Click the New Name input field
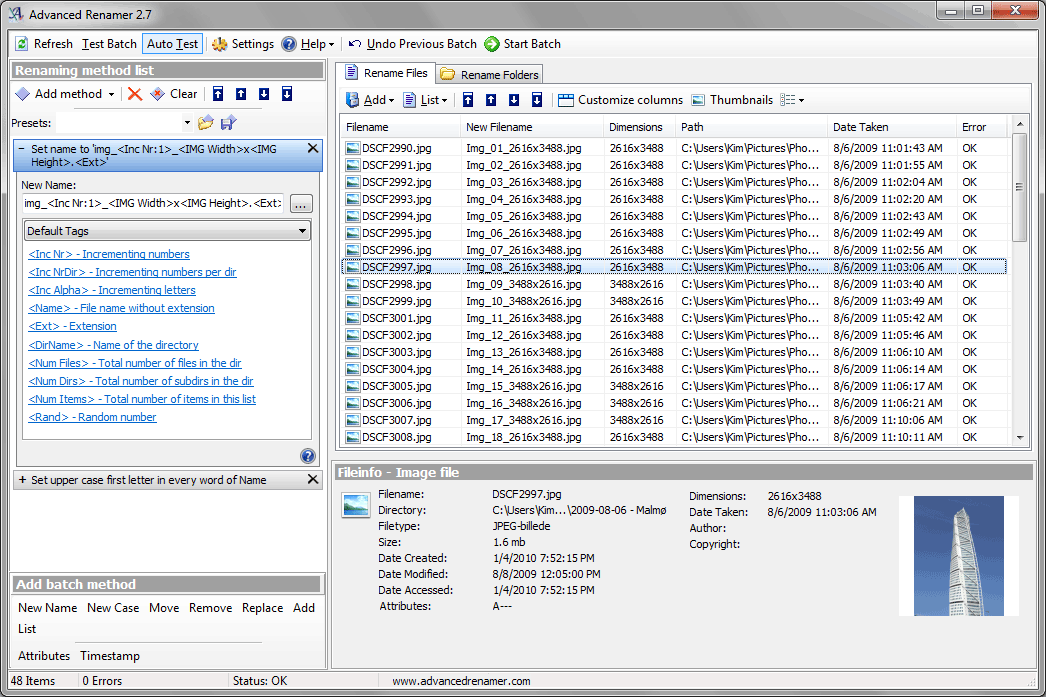 click(x=153, y=203)
